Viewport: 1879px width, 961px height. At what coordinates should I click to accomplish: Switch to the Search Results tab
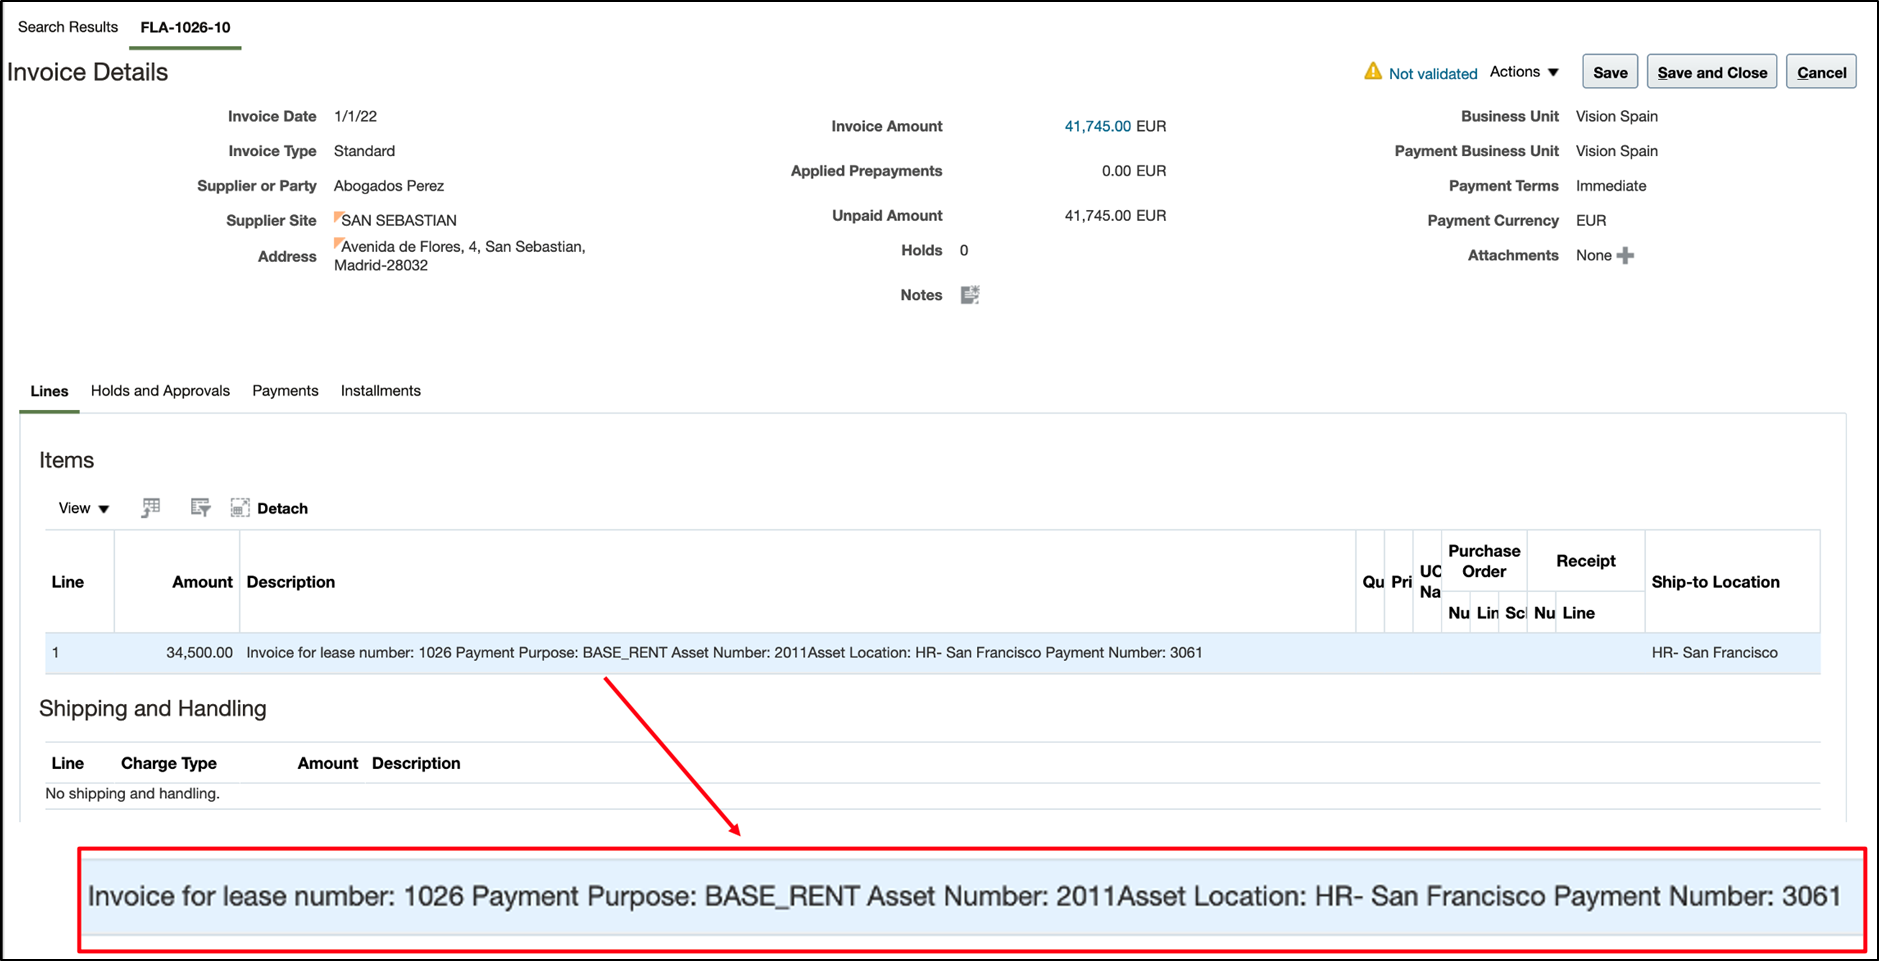tap(68, 27)
